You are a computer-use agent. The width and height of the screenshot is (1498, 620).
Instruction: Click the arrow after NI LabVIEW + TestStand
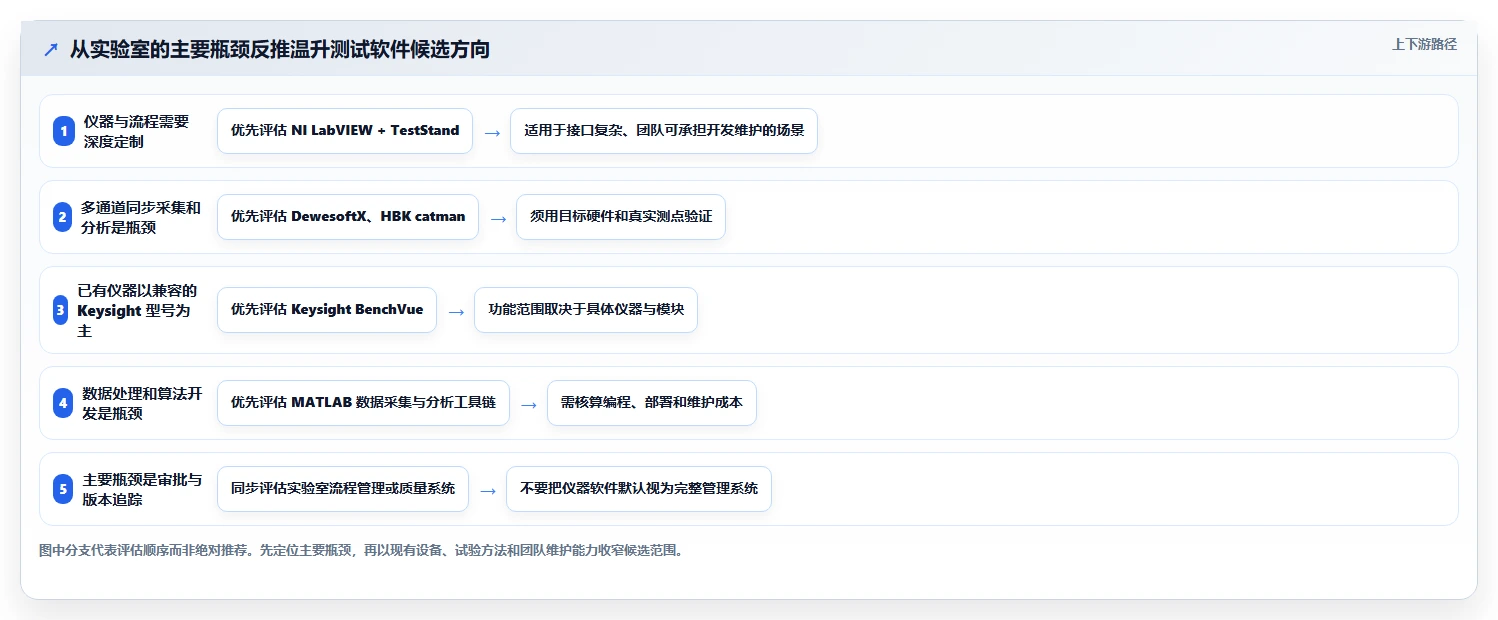coord(492,132)
